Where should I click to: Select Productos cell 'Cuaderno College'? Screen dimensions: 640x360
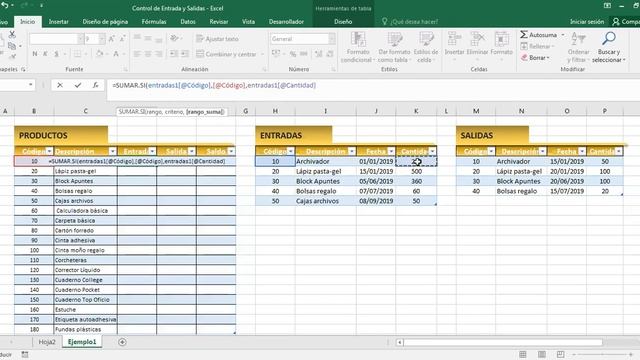click(x=85, y=280)
